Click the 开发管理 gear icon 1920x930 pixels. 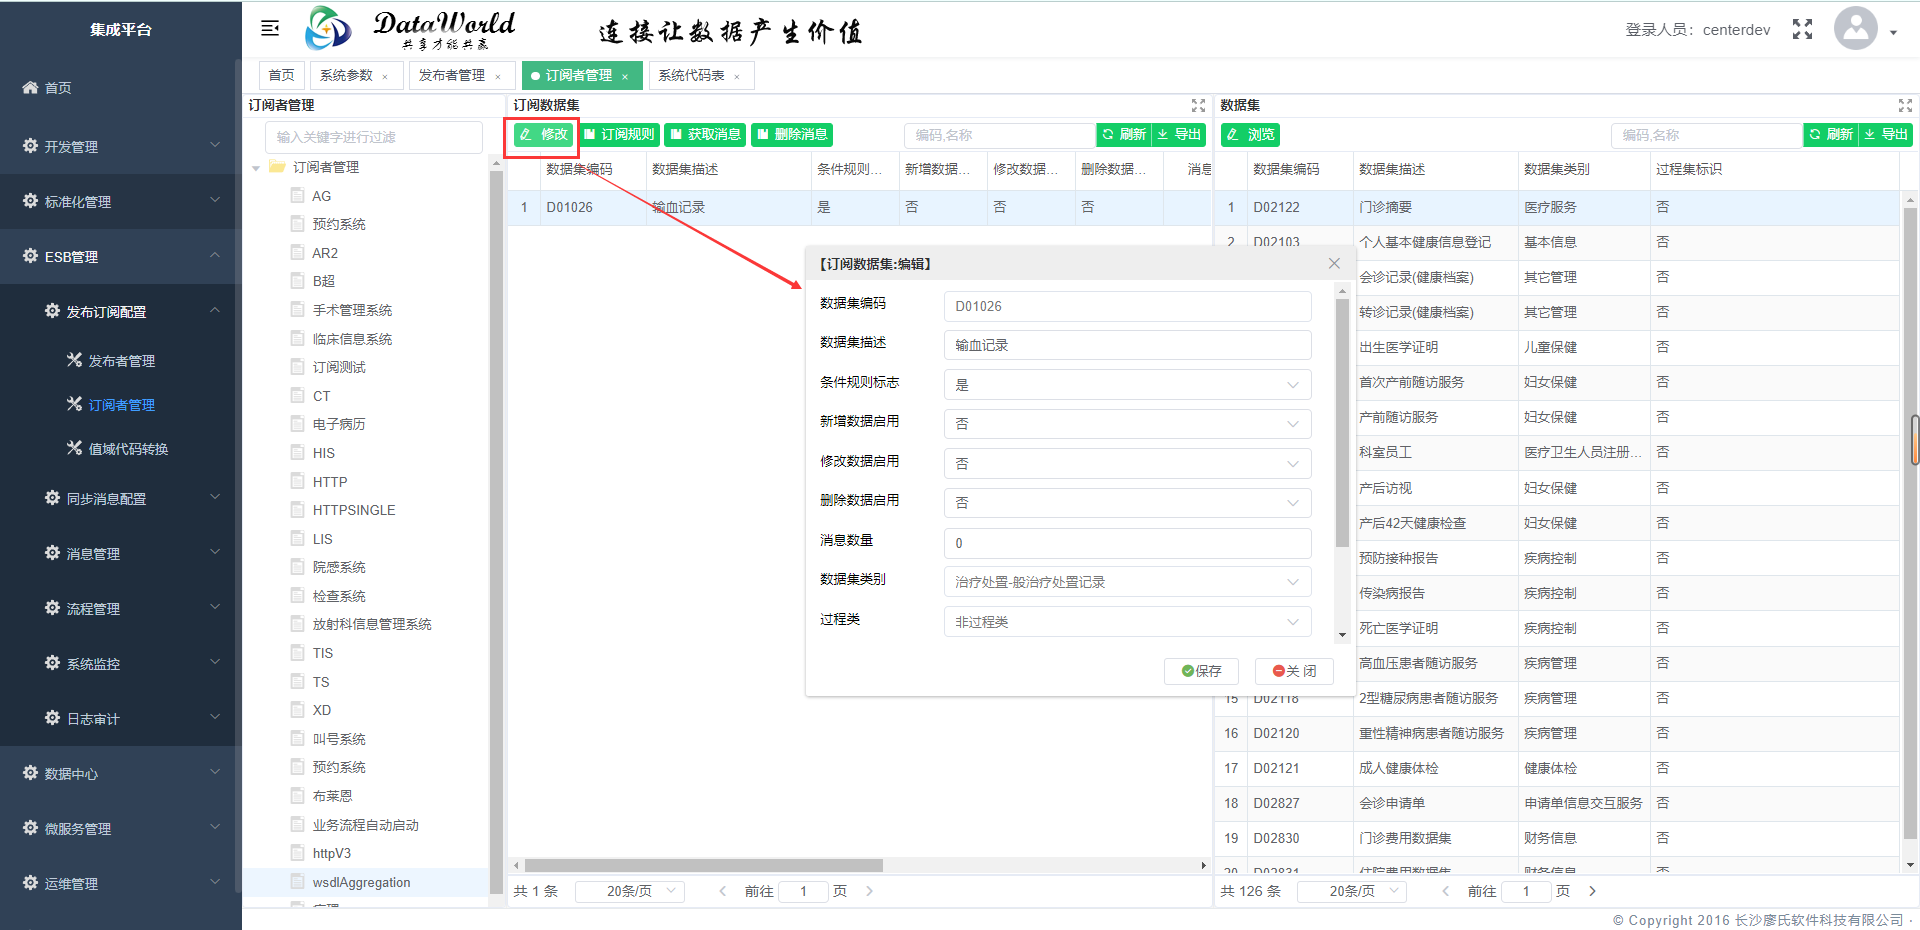pyautogui.click(x=30, y=146)
